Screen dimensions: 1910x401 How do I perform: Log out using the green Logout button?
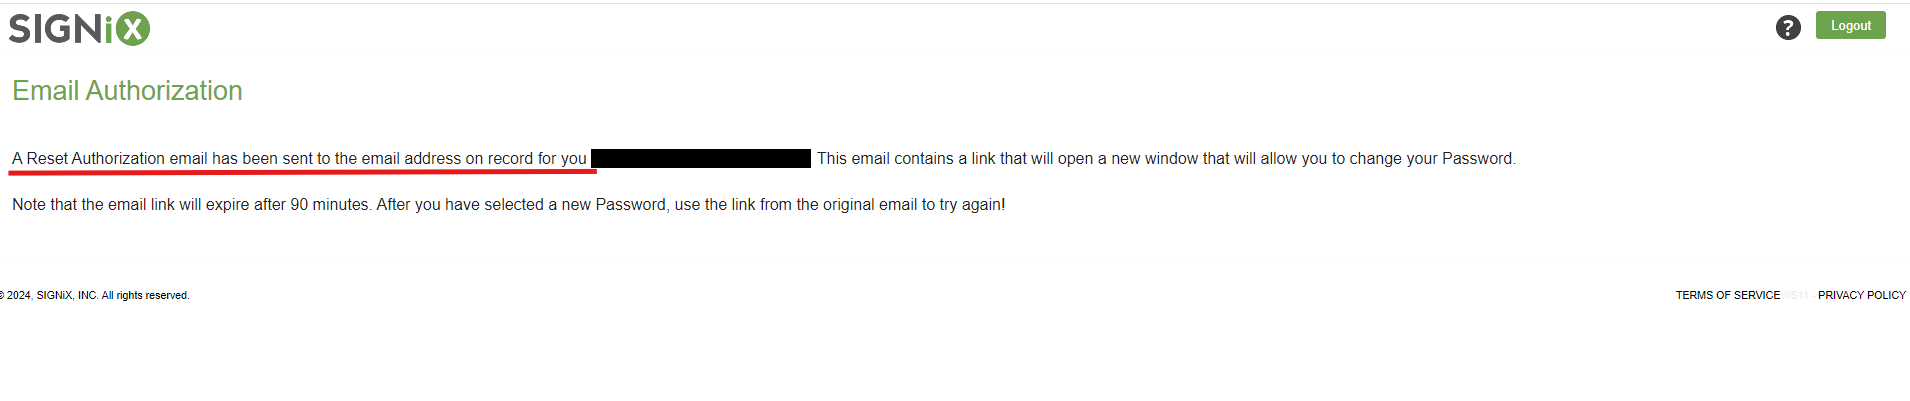tap(1850, 26)
